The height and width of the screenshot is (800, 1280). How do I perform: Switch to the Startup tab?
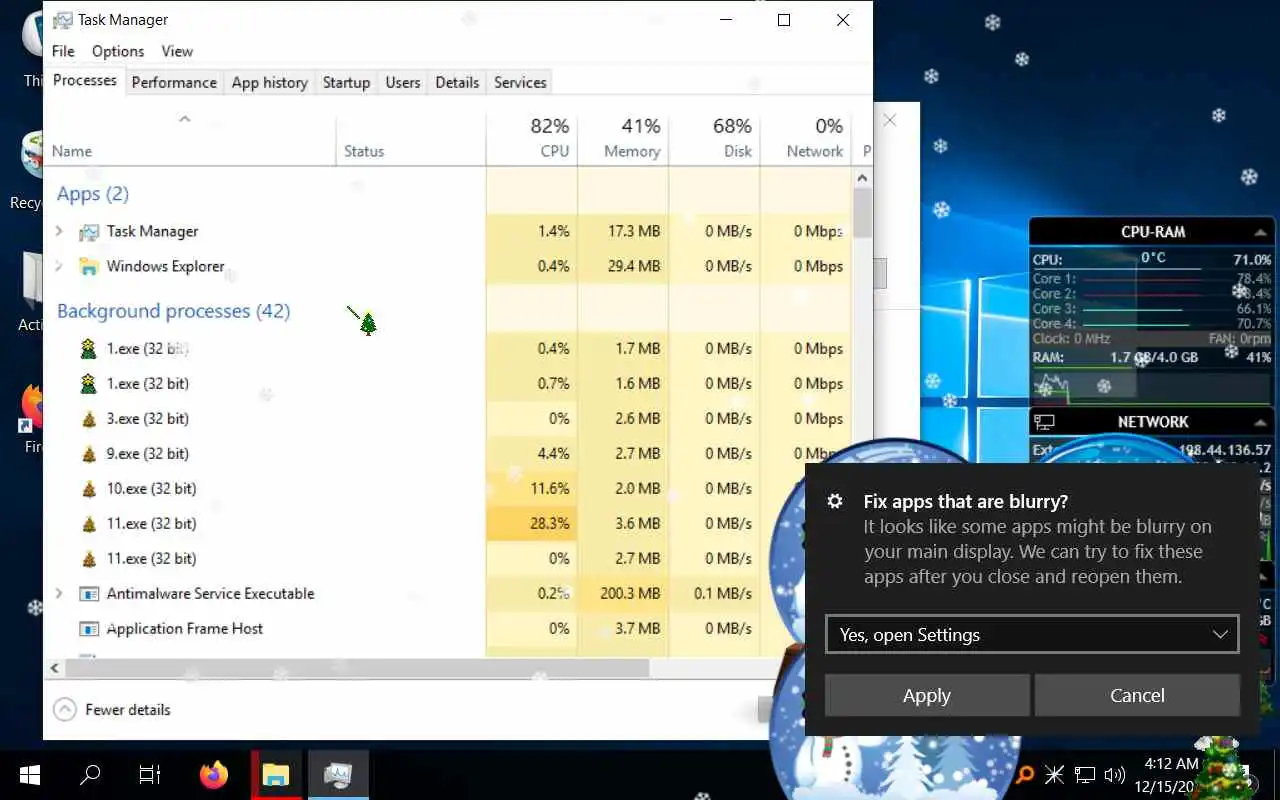(x=346, y=83)
